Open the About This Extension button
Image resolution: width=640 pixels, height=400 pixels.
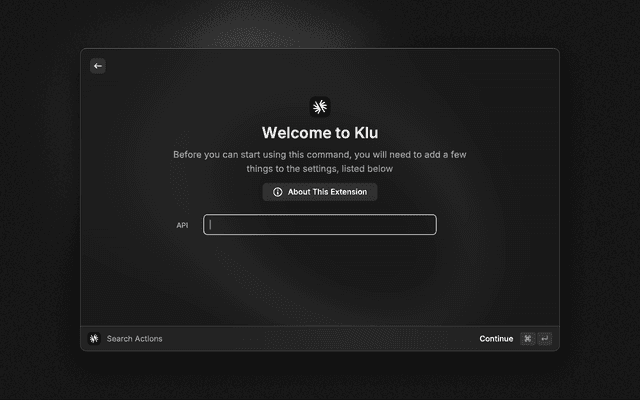(x=320, y=192)
